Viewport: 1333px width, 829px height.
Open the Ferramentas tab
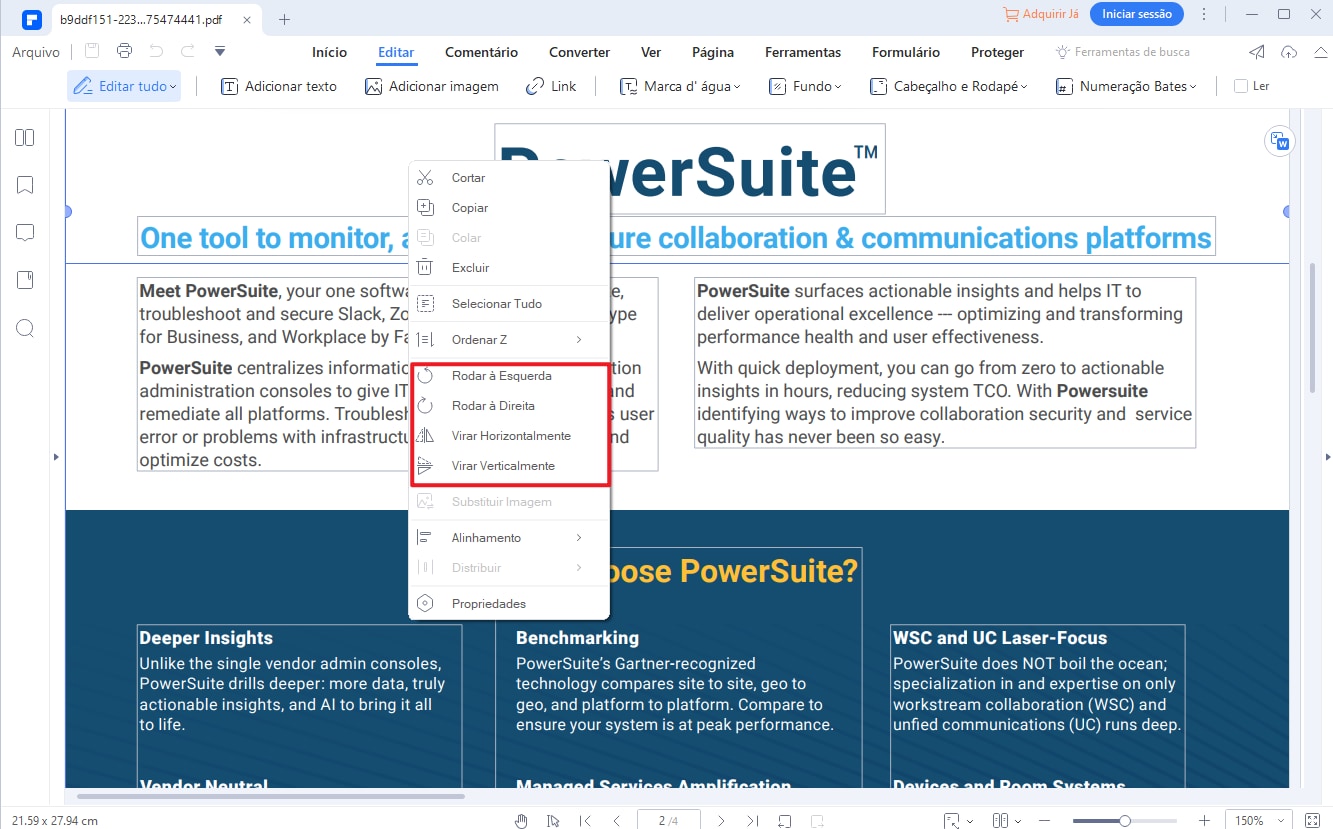[803, 52]
